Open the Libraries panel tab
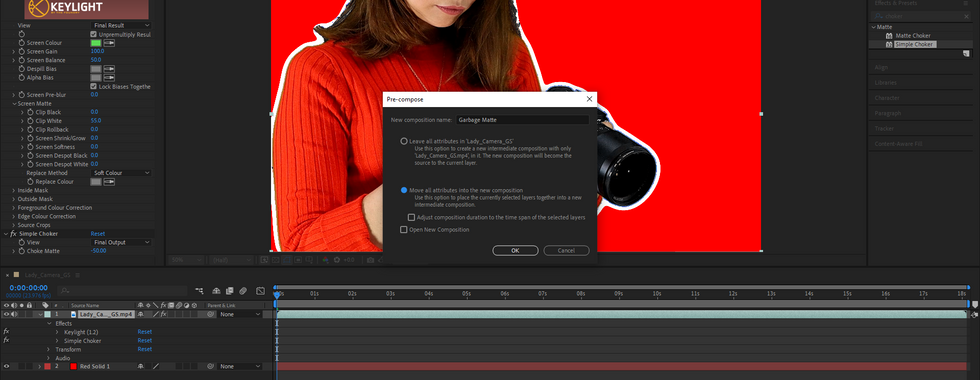The image size is (980, 380). pos(886,82)
